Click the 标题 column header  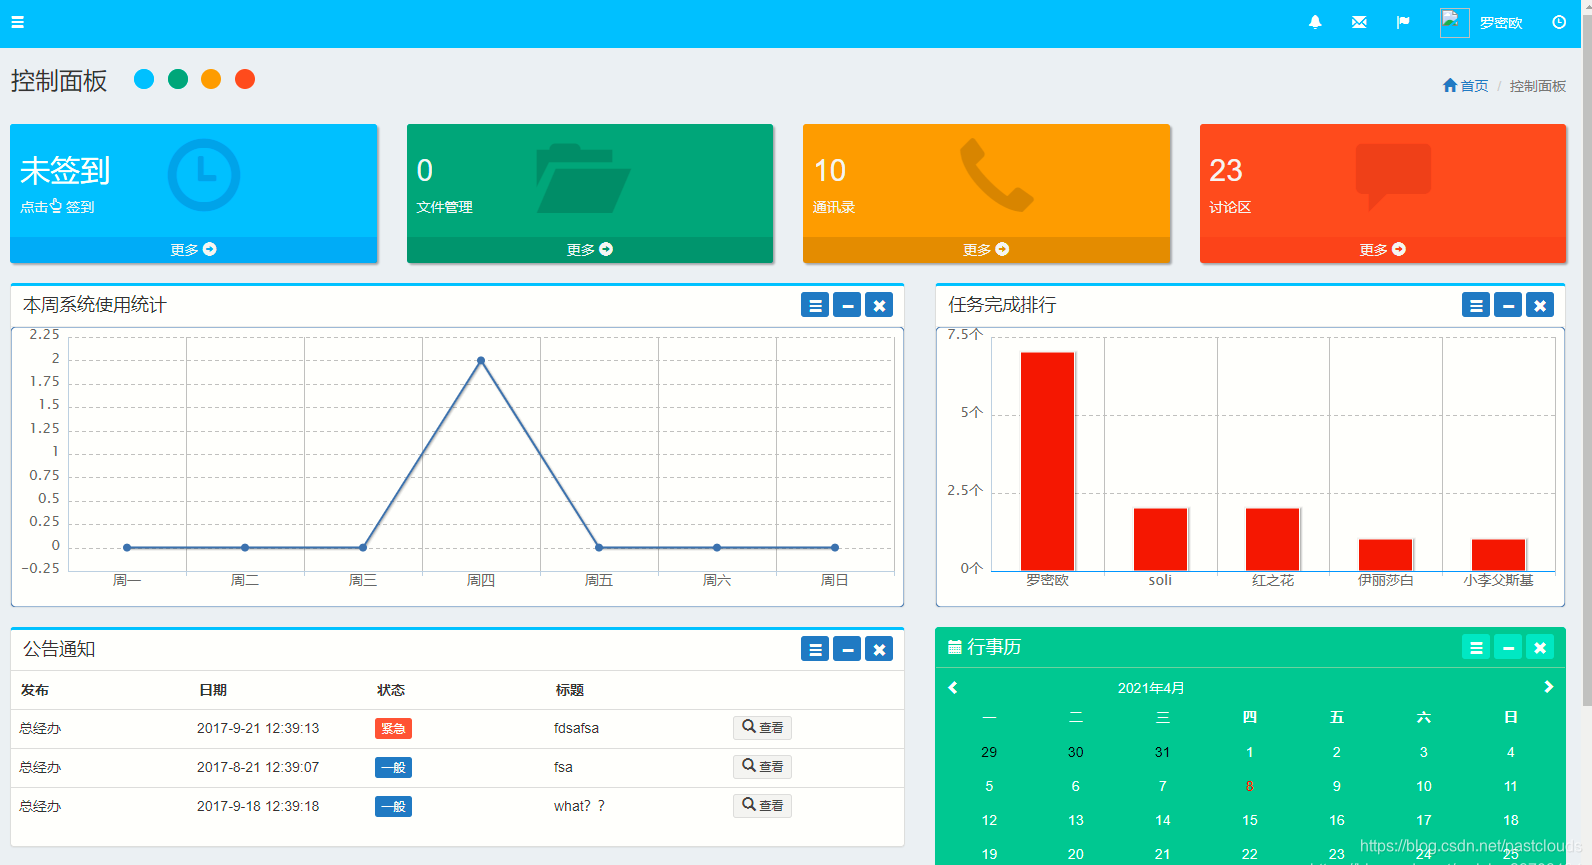tap(570, 690)
